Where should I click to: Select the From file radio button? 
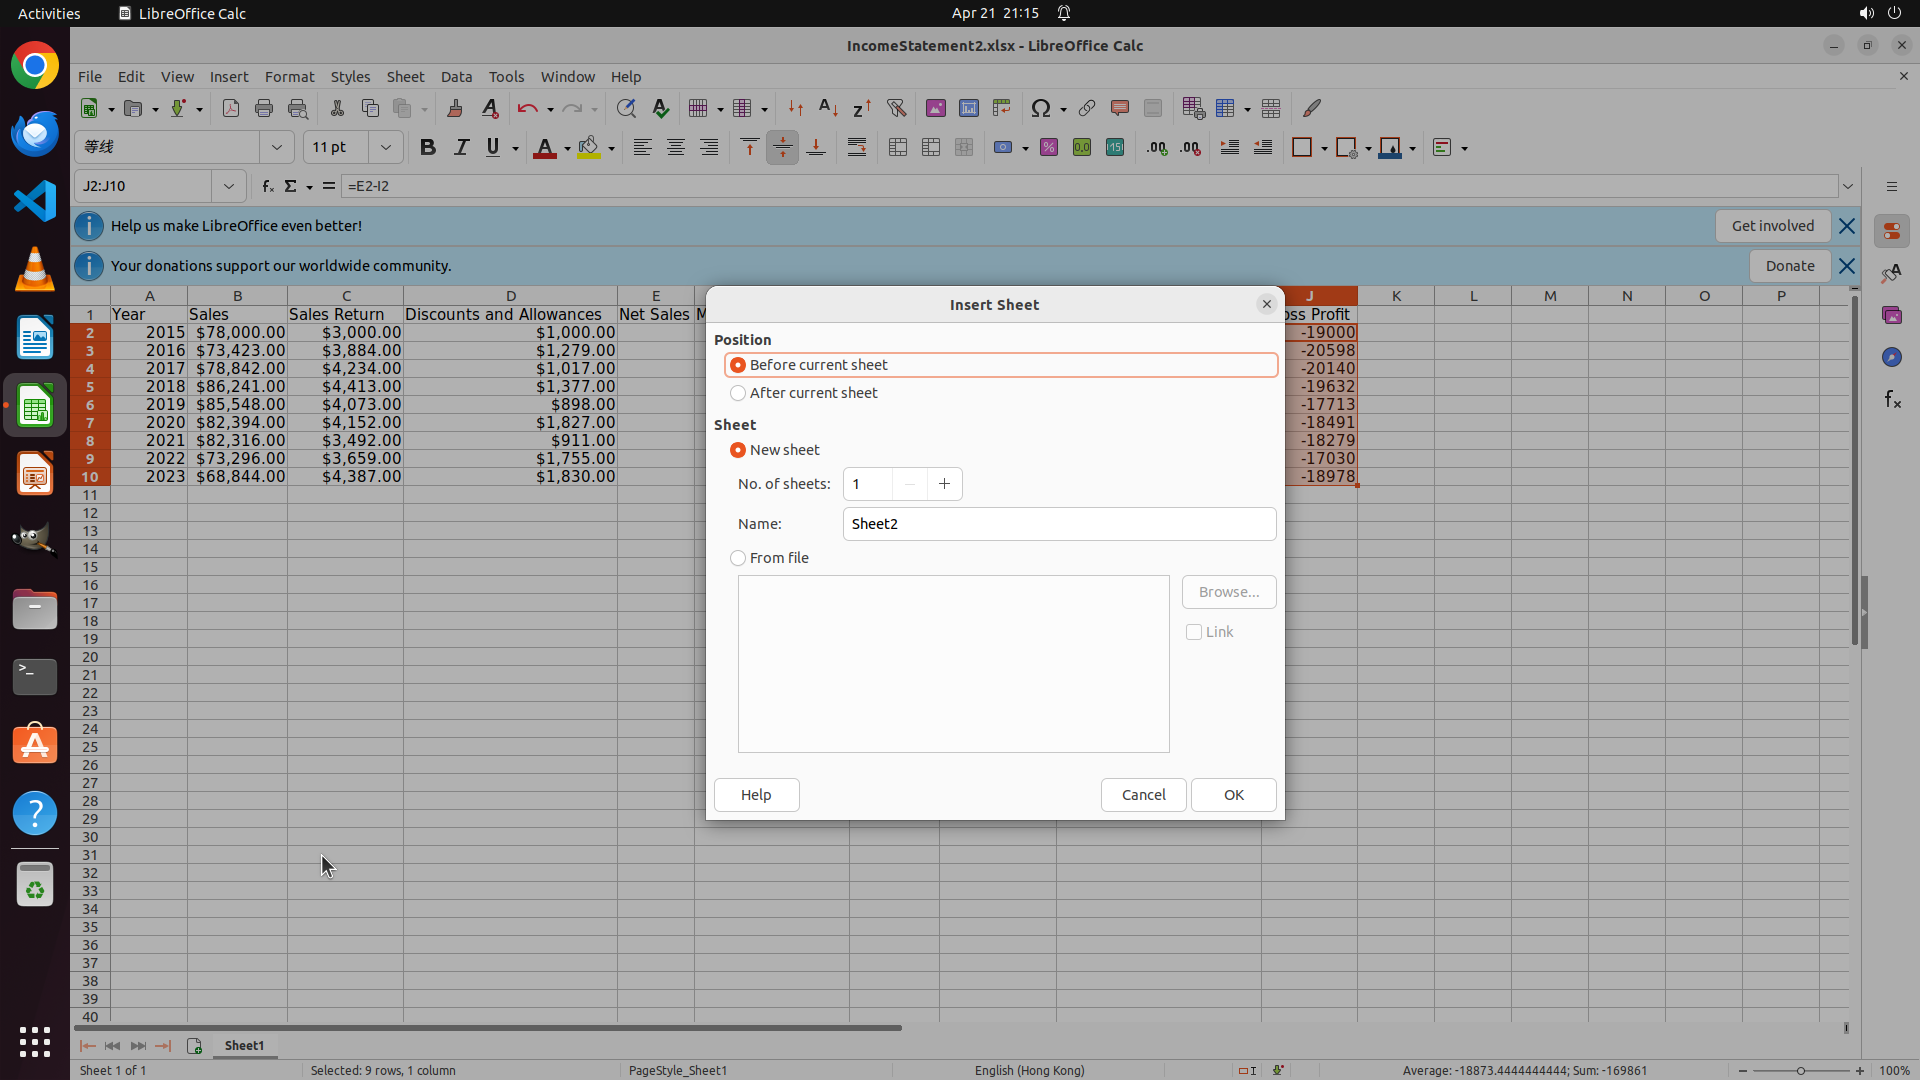(x=738, y=558)
